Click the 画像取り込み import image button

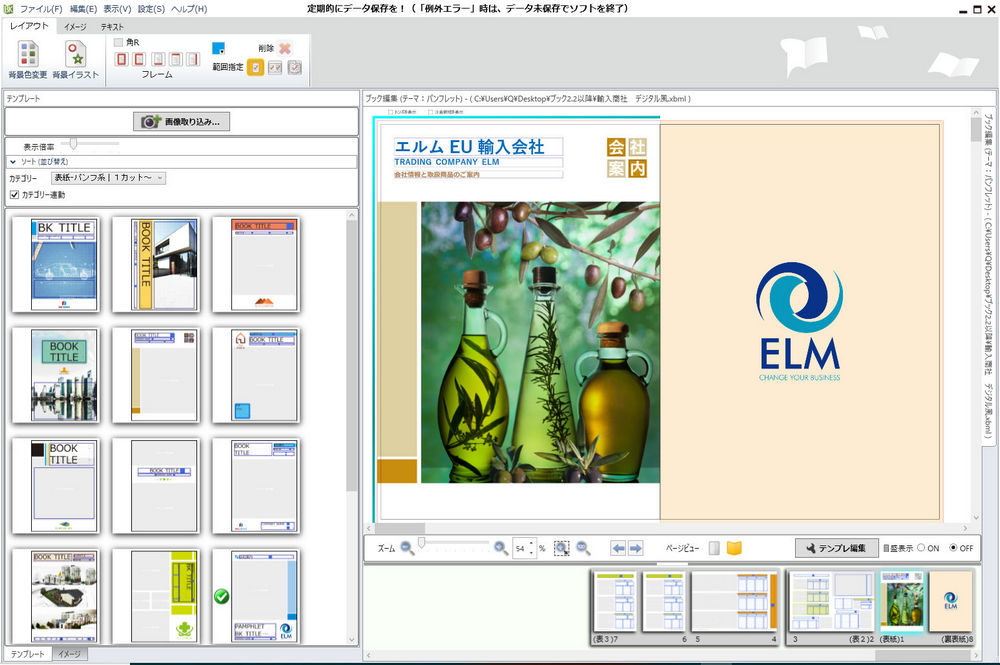pos(181,121)
